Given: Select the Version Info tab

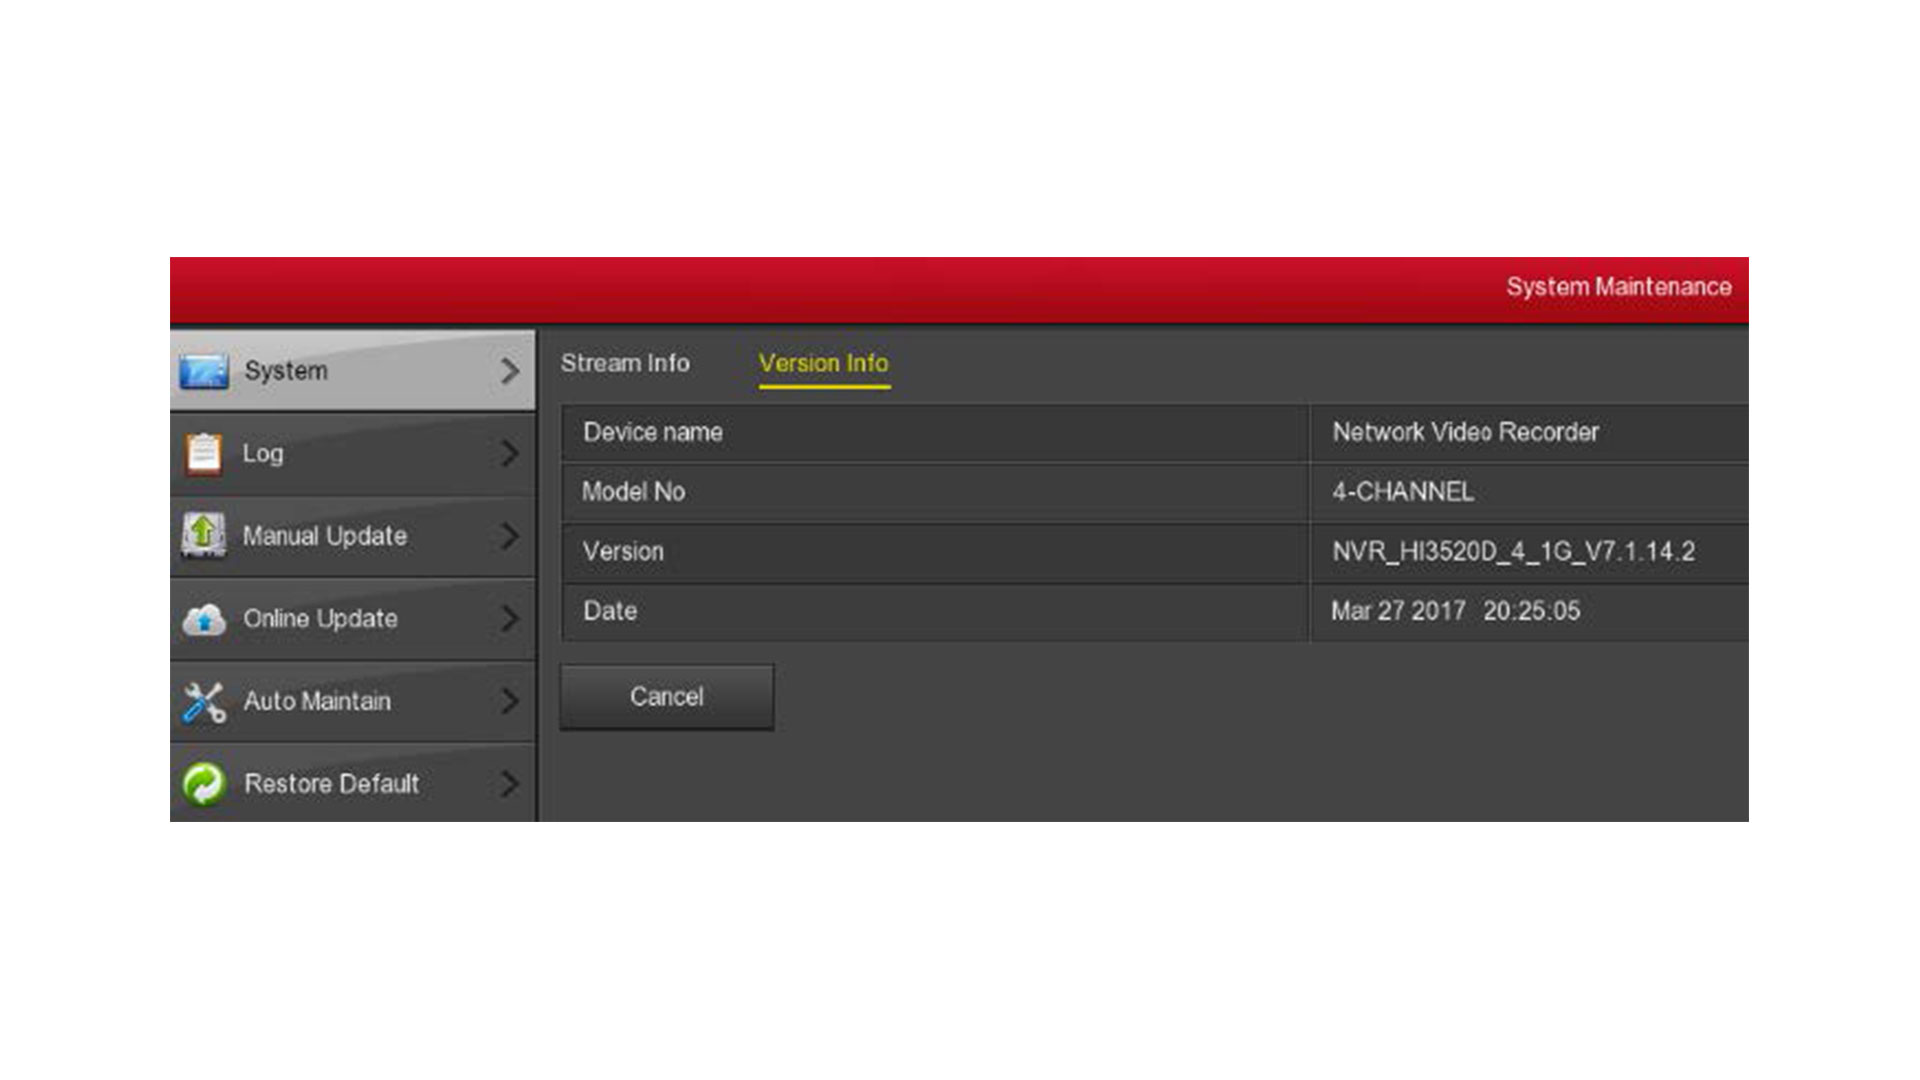Looking at the screenshot, I should [x=823, y=364].
